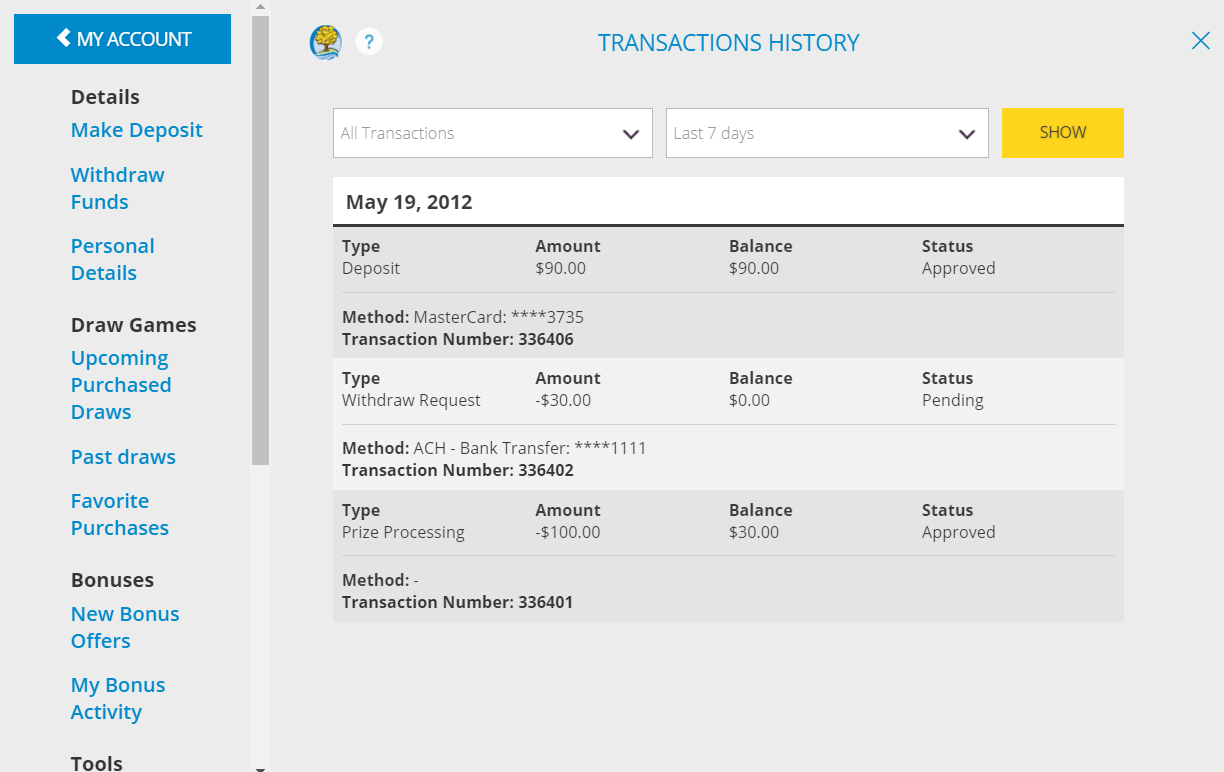Screen dimensions: 1224x772
Task: Open Upcoming Purchased Draws
Action: pos(121,384)
